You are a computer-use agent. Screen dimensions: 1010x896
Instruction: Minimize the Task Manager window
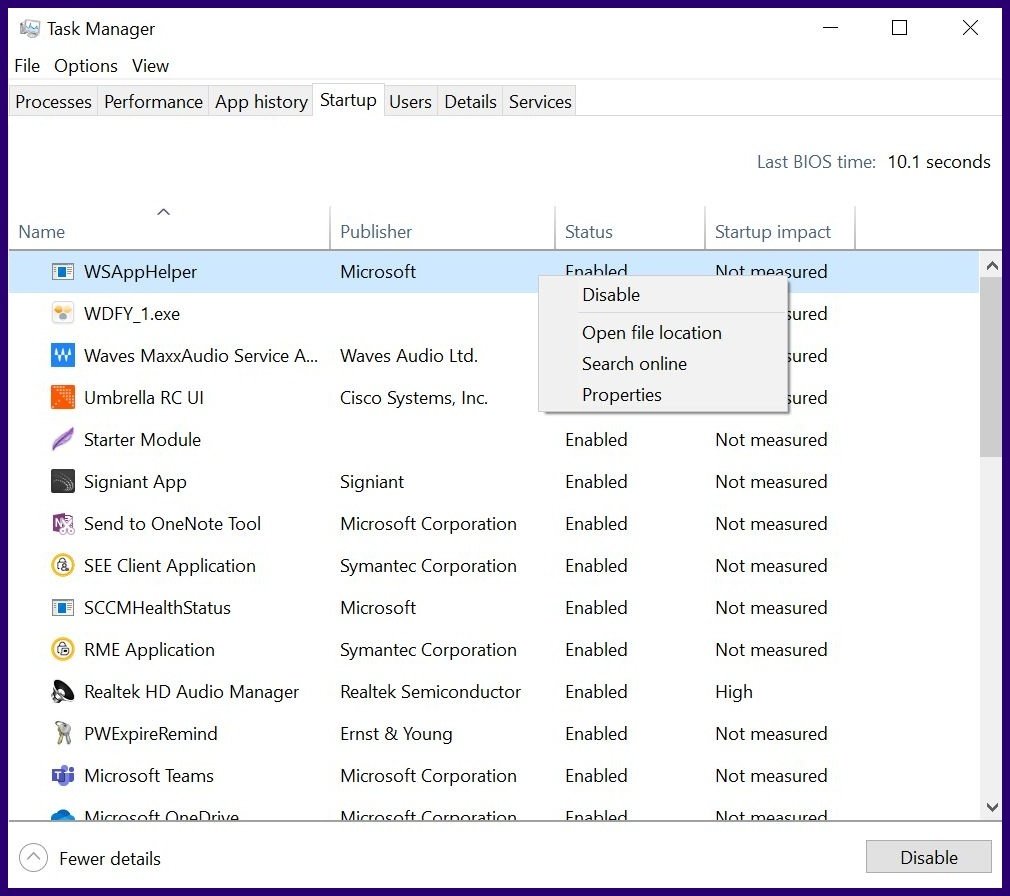click(x=830, y=28)
